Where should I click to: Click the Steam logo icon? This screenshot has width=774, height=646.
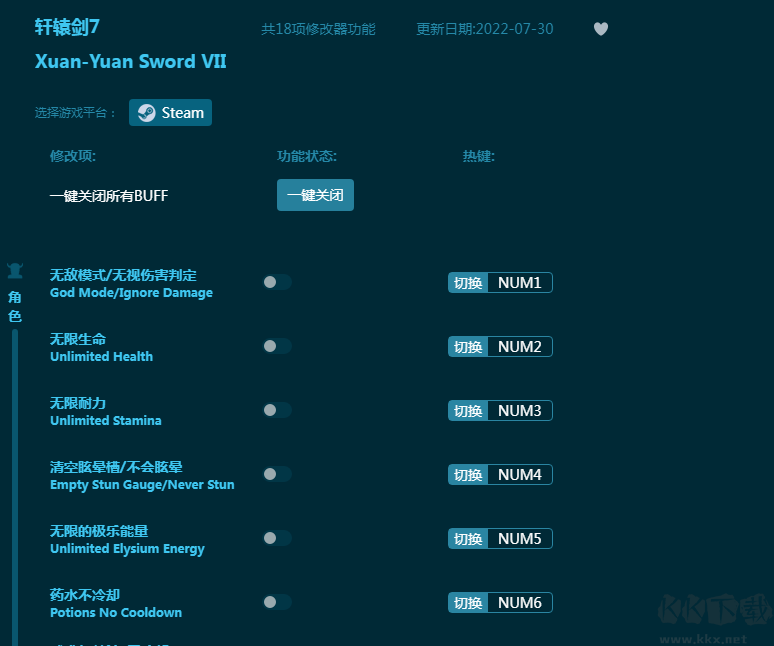point(147,113)
